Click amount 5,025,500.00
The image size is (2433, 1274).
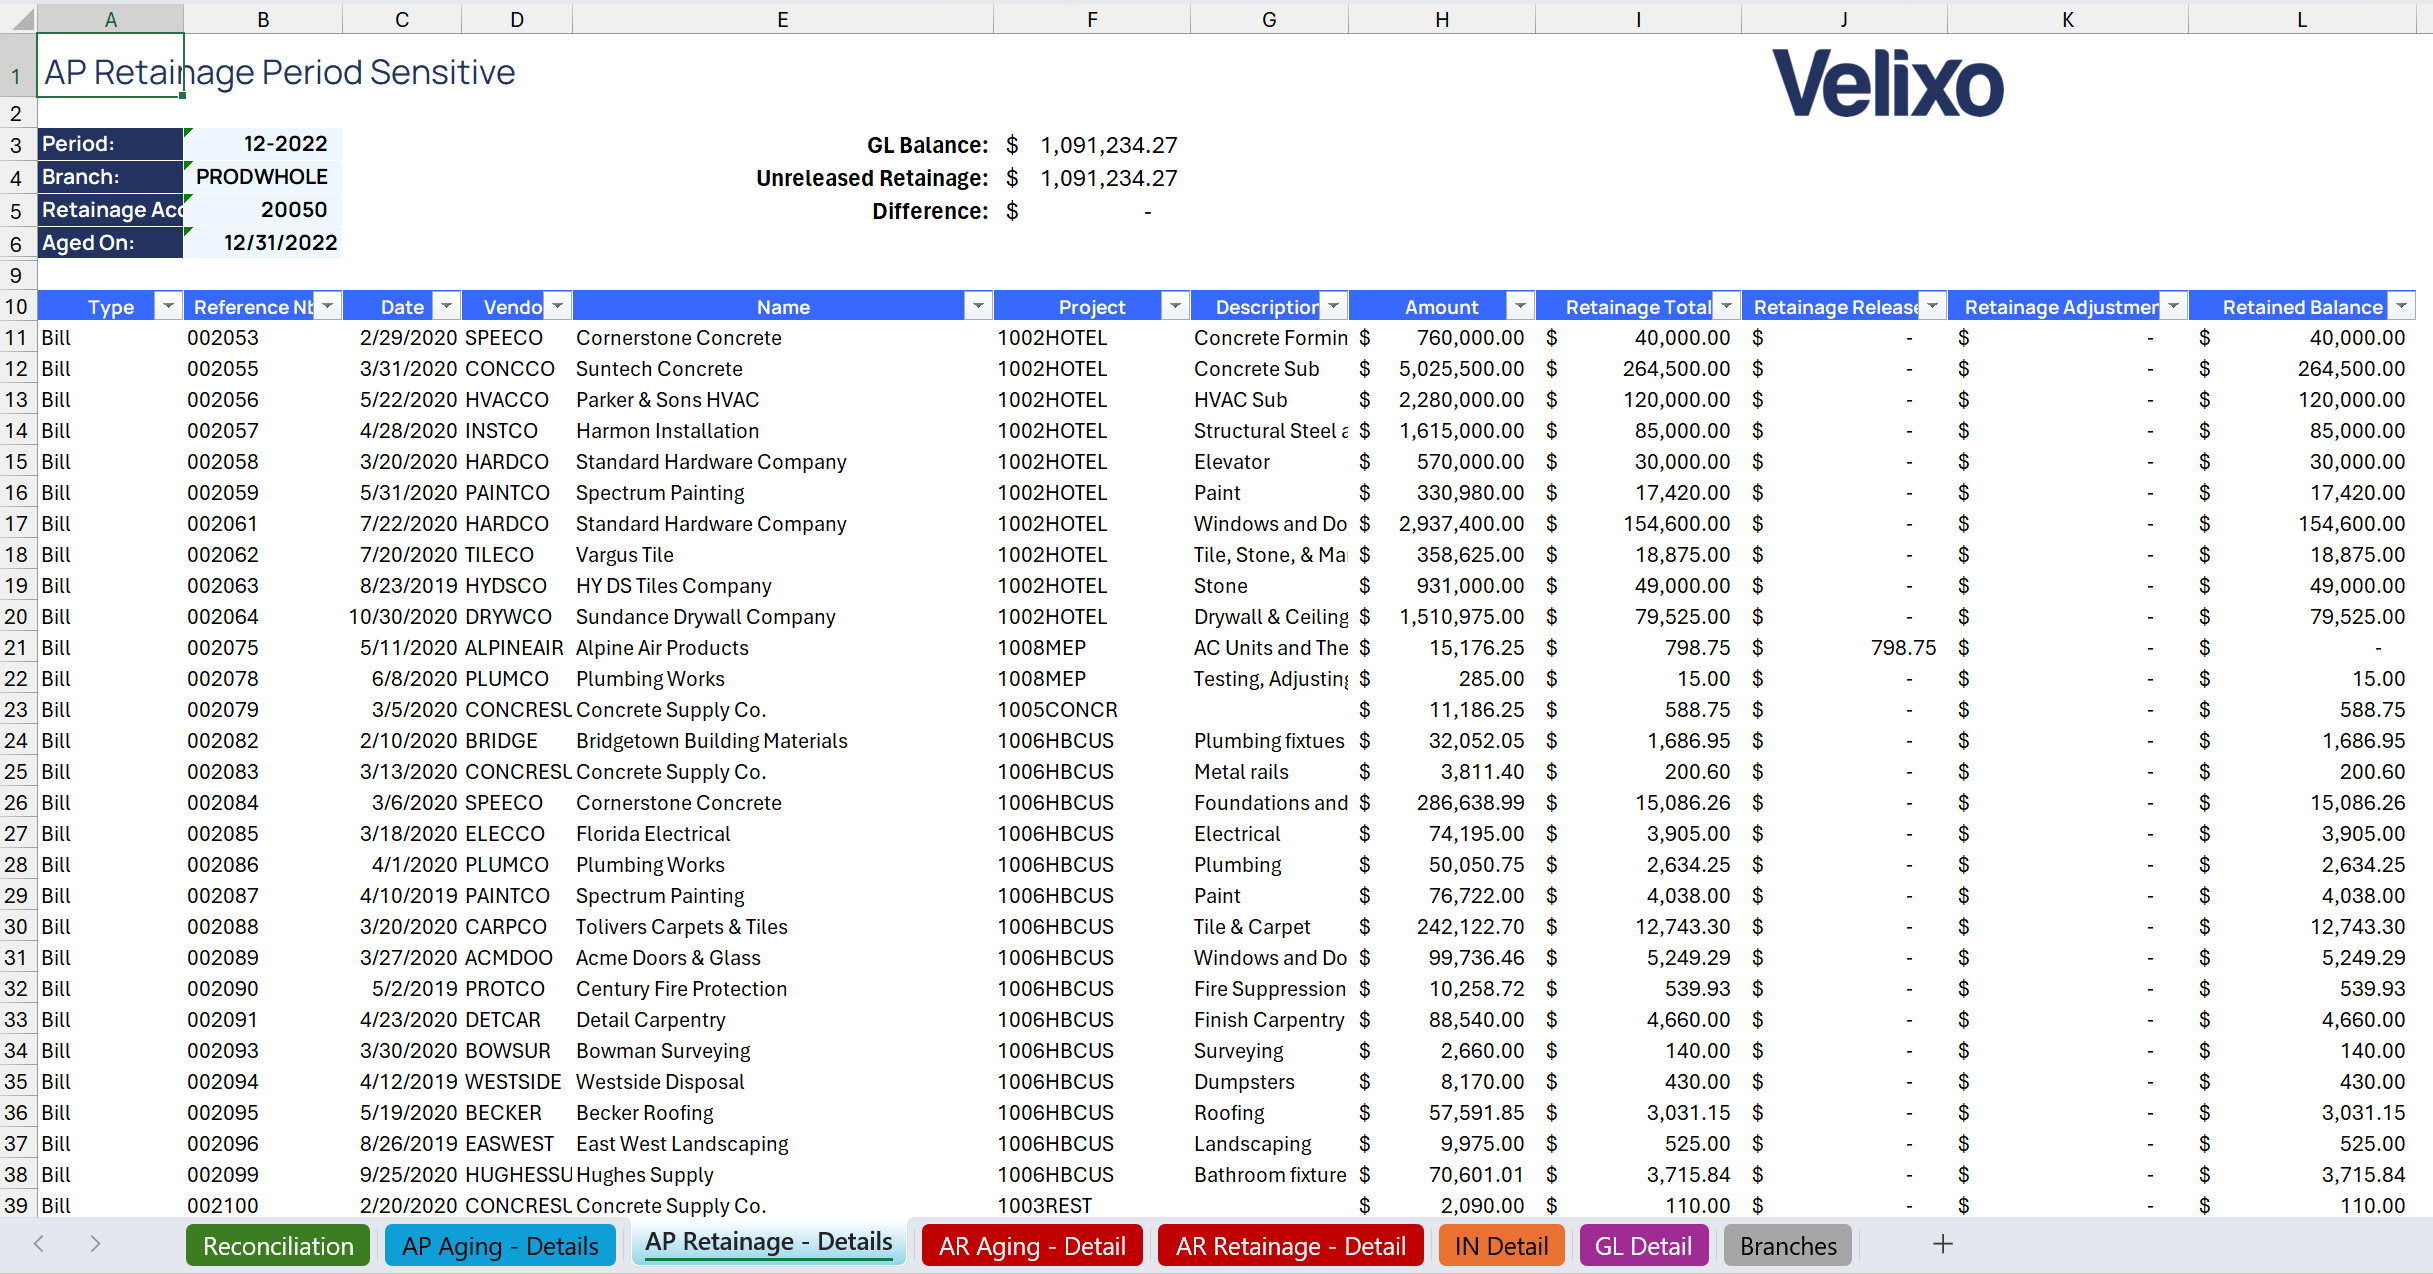coord(1461,369)
